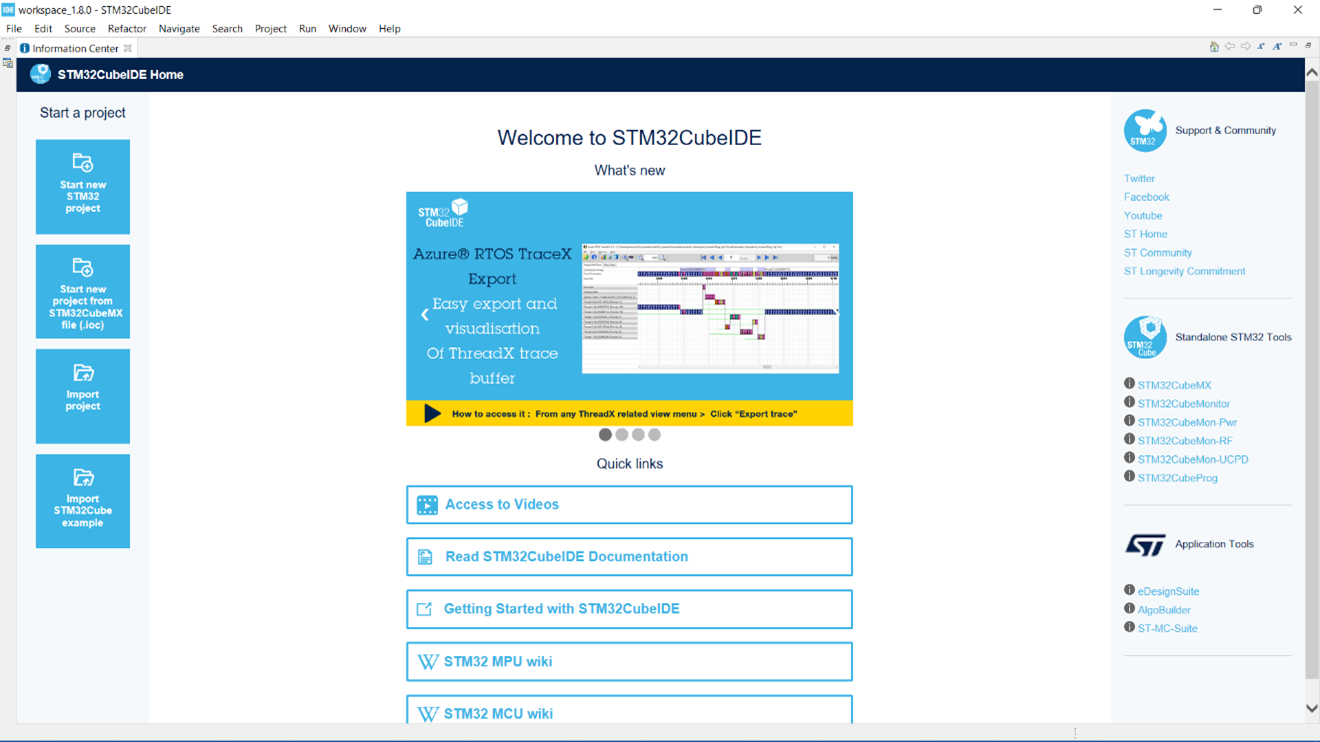Click the Support & Community STM32 logo

[x=1144, y=130]
